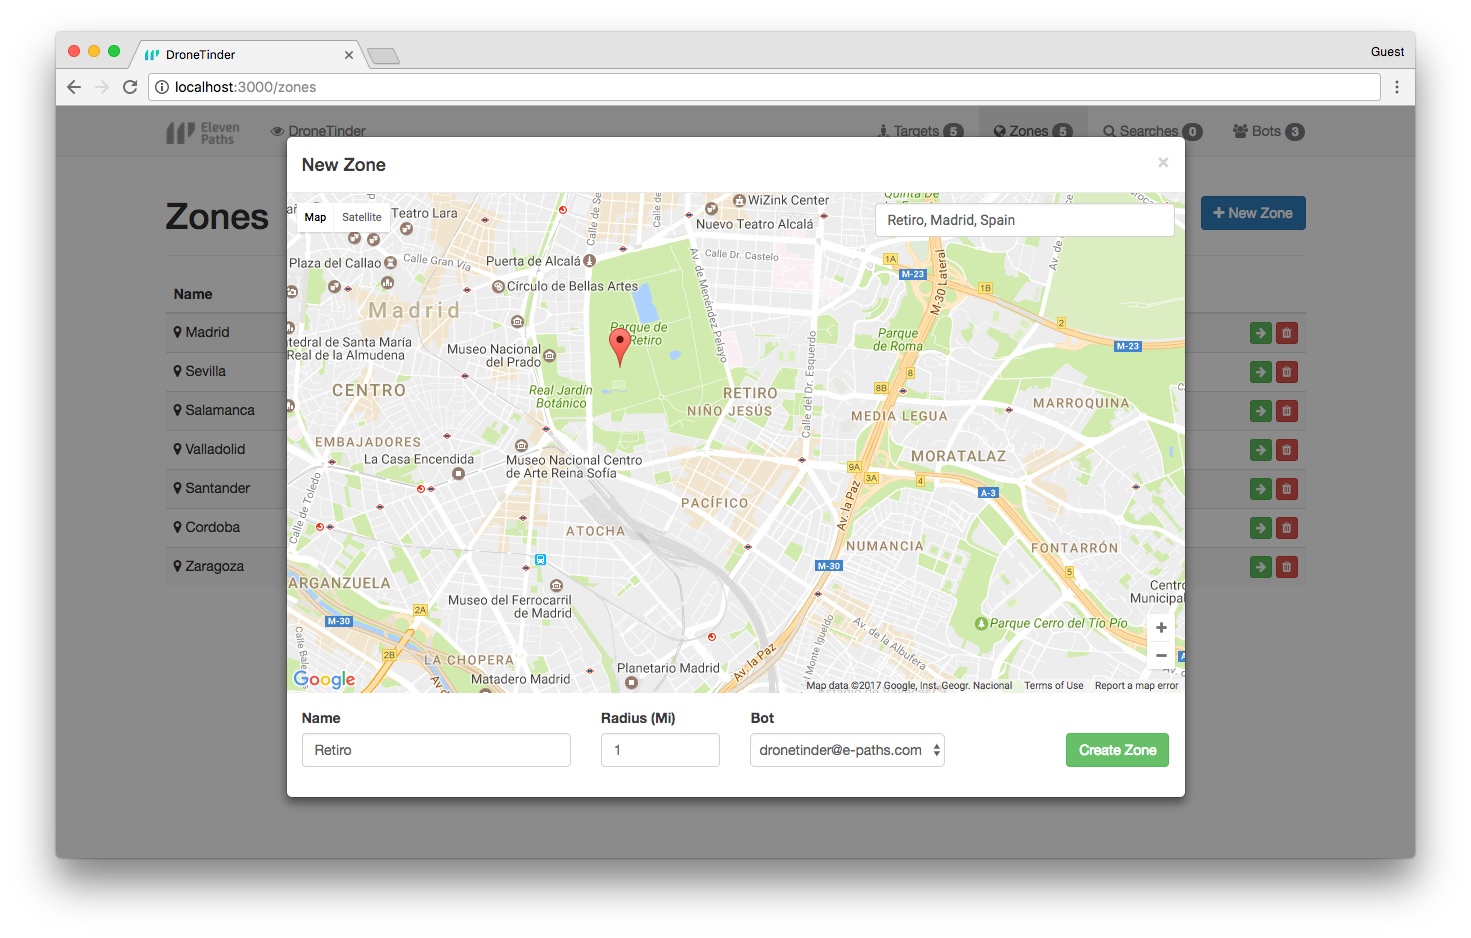The height and width of the screenshot is (938, 1471).
Task: Click the New Zone button on the Zones page
Action: tap(1253, 213)
